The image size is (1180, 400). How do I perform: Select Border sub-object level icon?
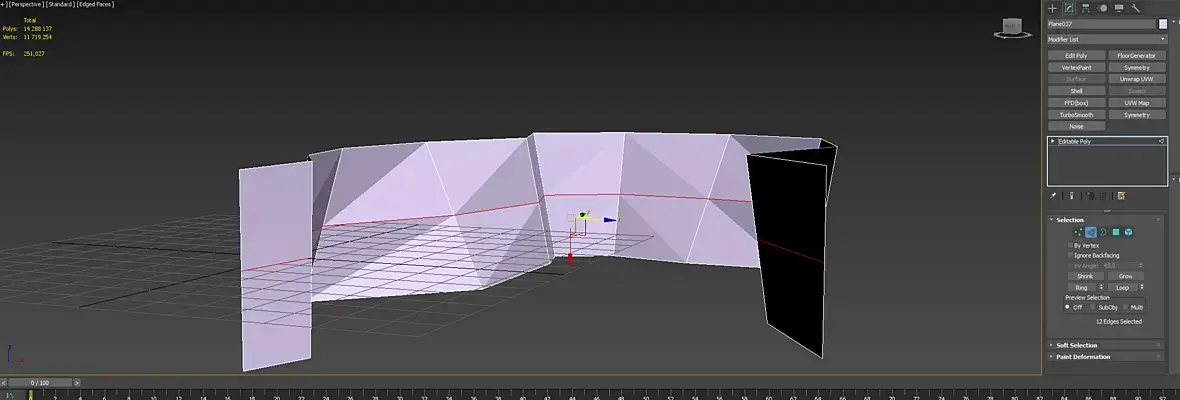click(1103, 232)
